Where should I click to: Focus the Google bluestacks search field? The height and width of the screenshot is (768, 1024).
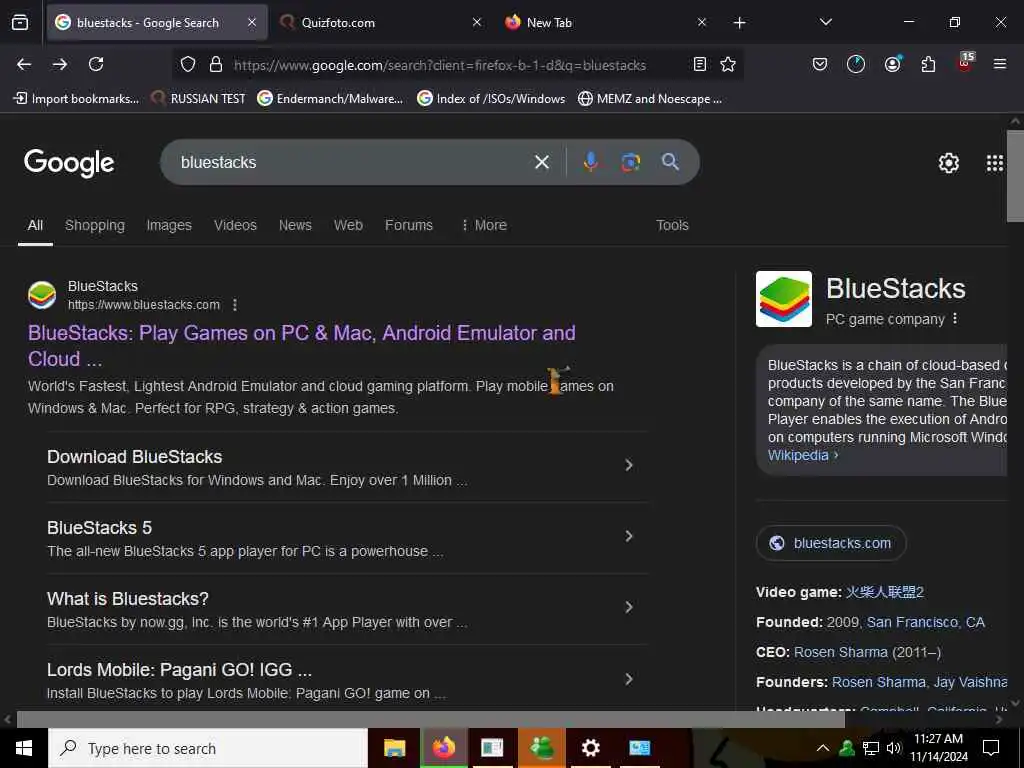click(353, 162)
